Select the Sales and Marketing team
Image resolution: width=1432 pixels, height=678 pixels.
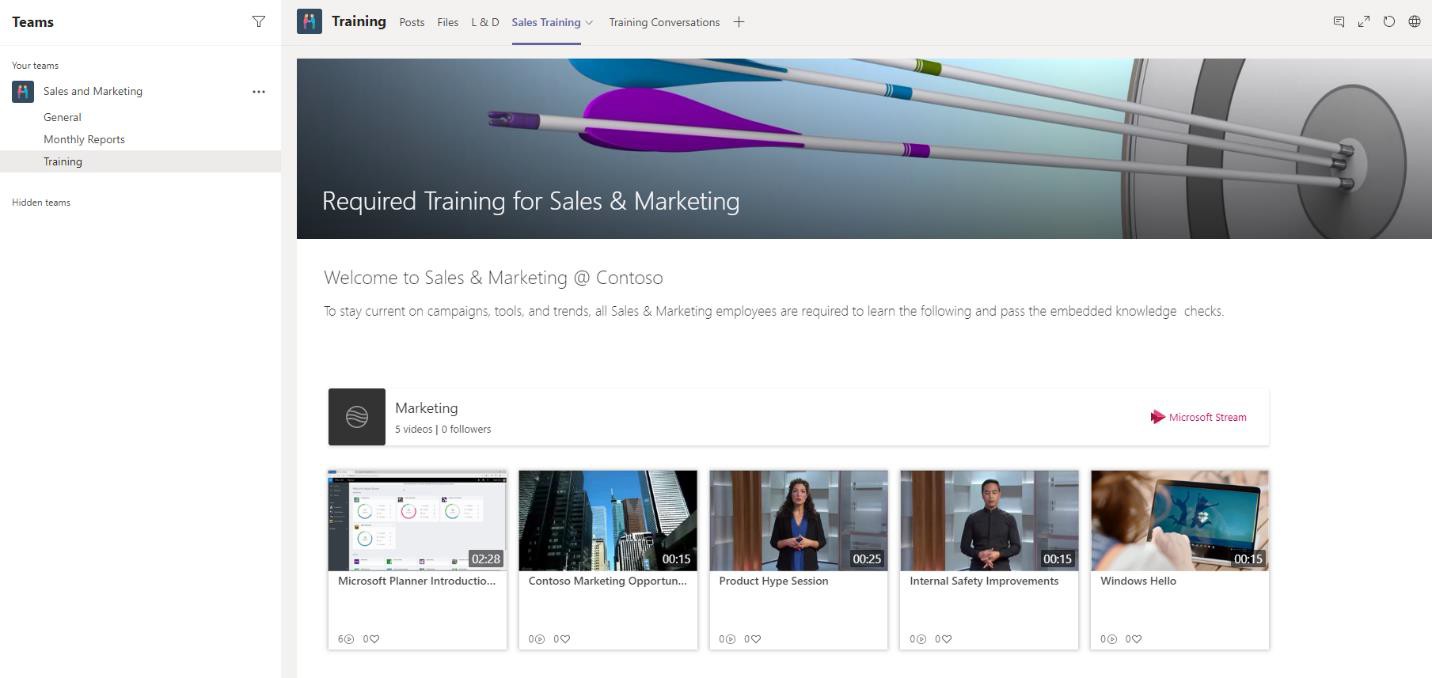click(93, 91)
